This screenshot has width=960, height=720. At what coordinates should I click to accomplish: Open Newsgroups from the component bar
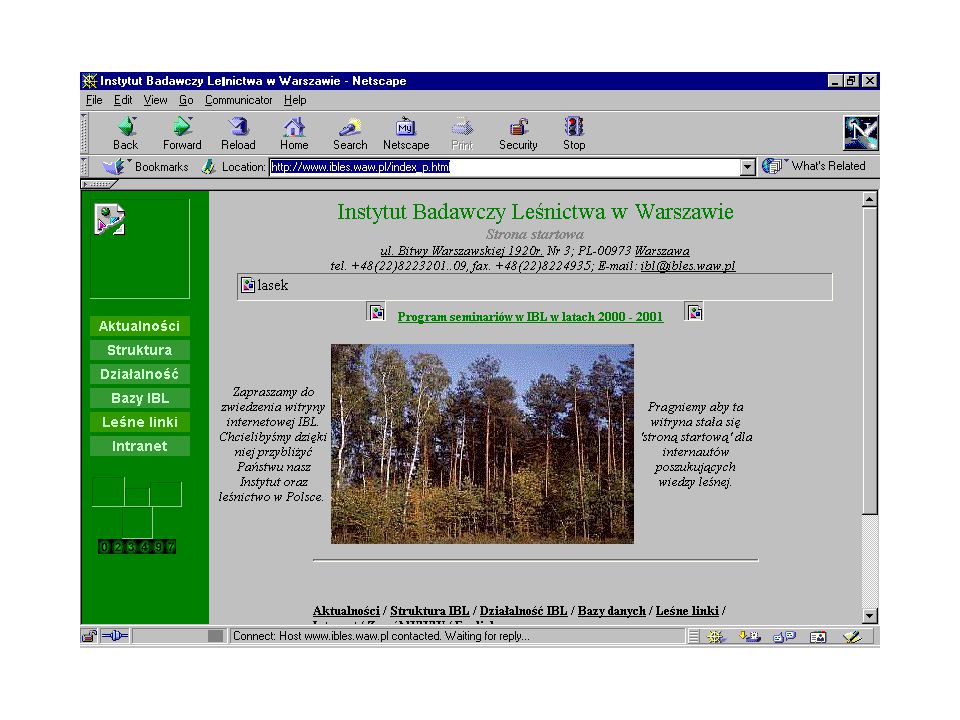[784, 637]
